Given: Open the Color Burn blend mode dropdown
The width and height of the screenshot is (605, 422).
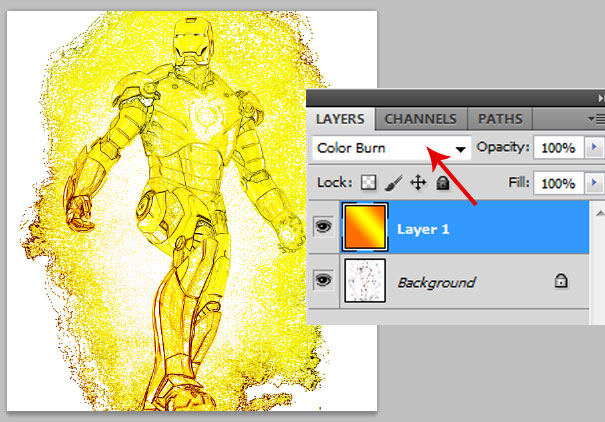Looking at the screenshot, I should [x=391, y=148].
